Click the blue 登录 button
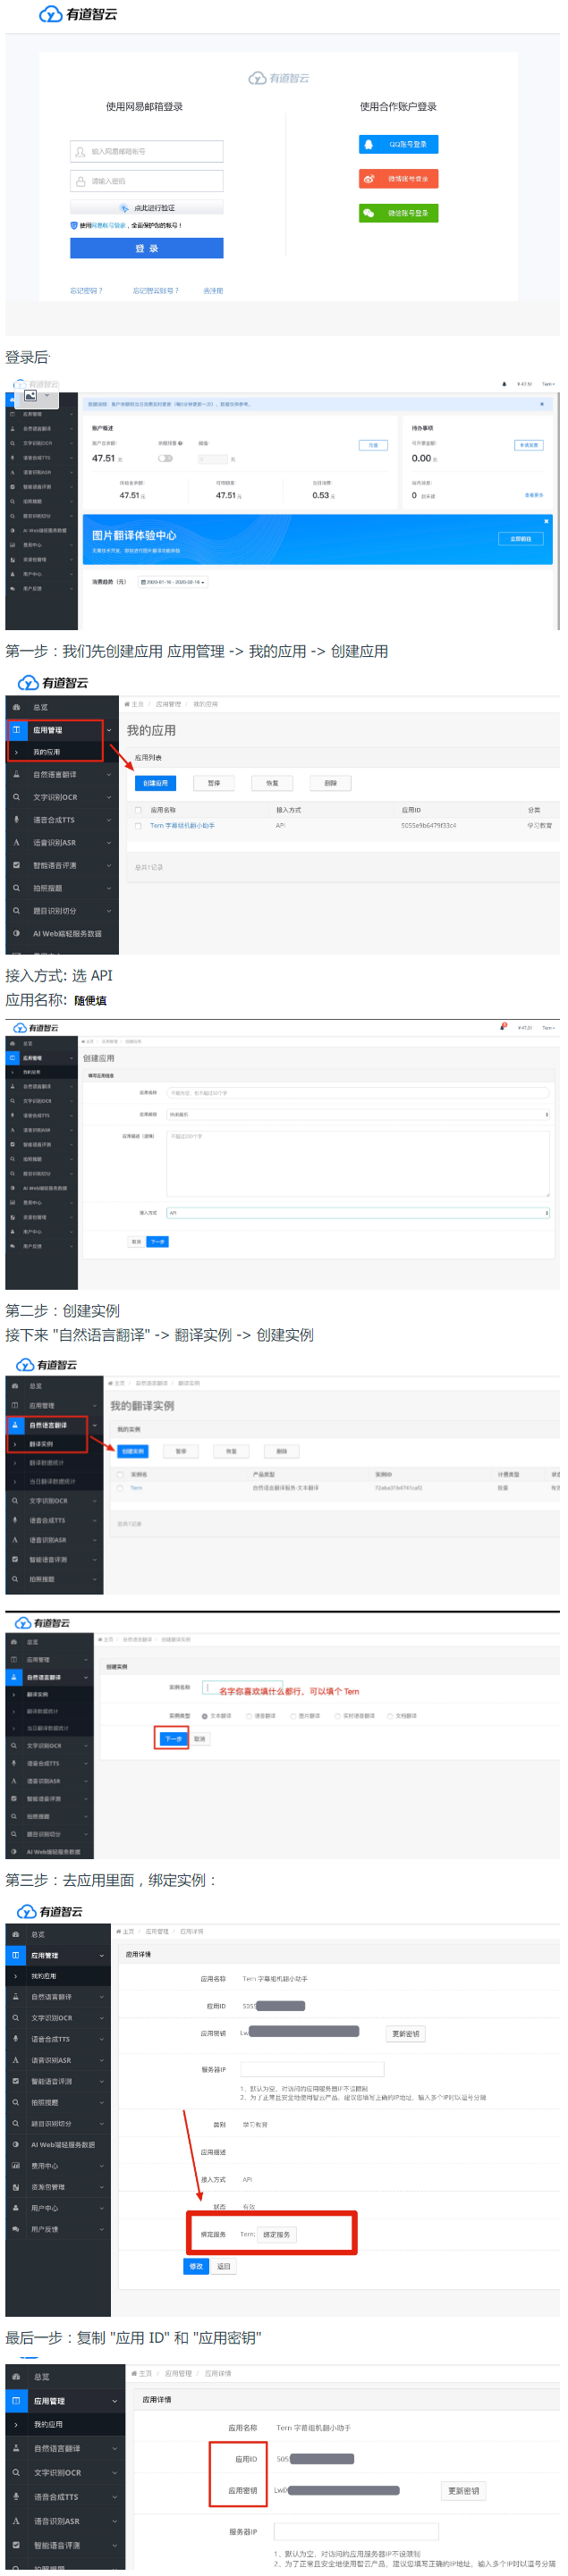This screenshot has width=568, height=2576. point(146,248)
